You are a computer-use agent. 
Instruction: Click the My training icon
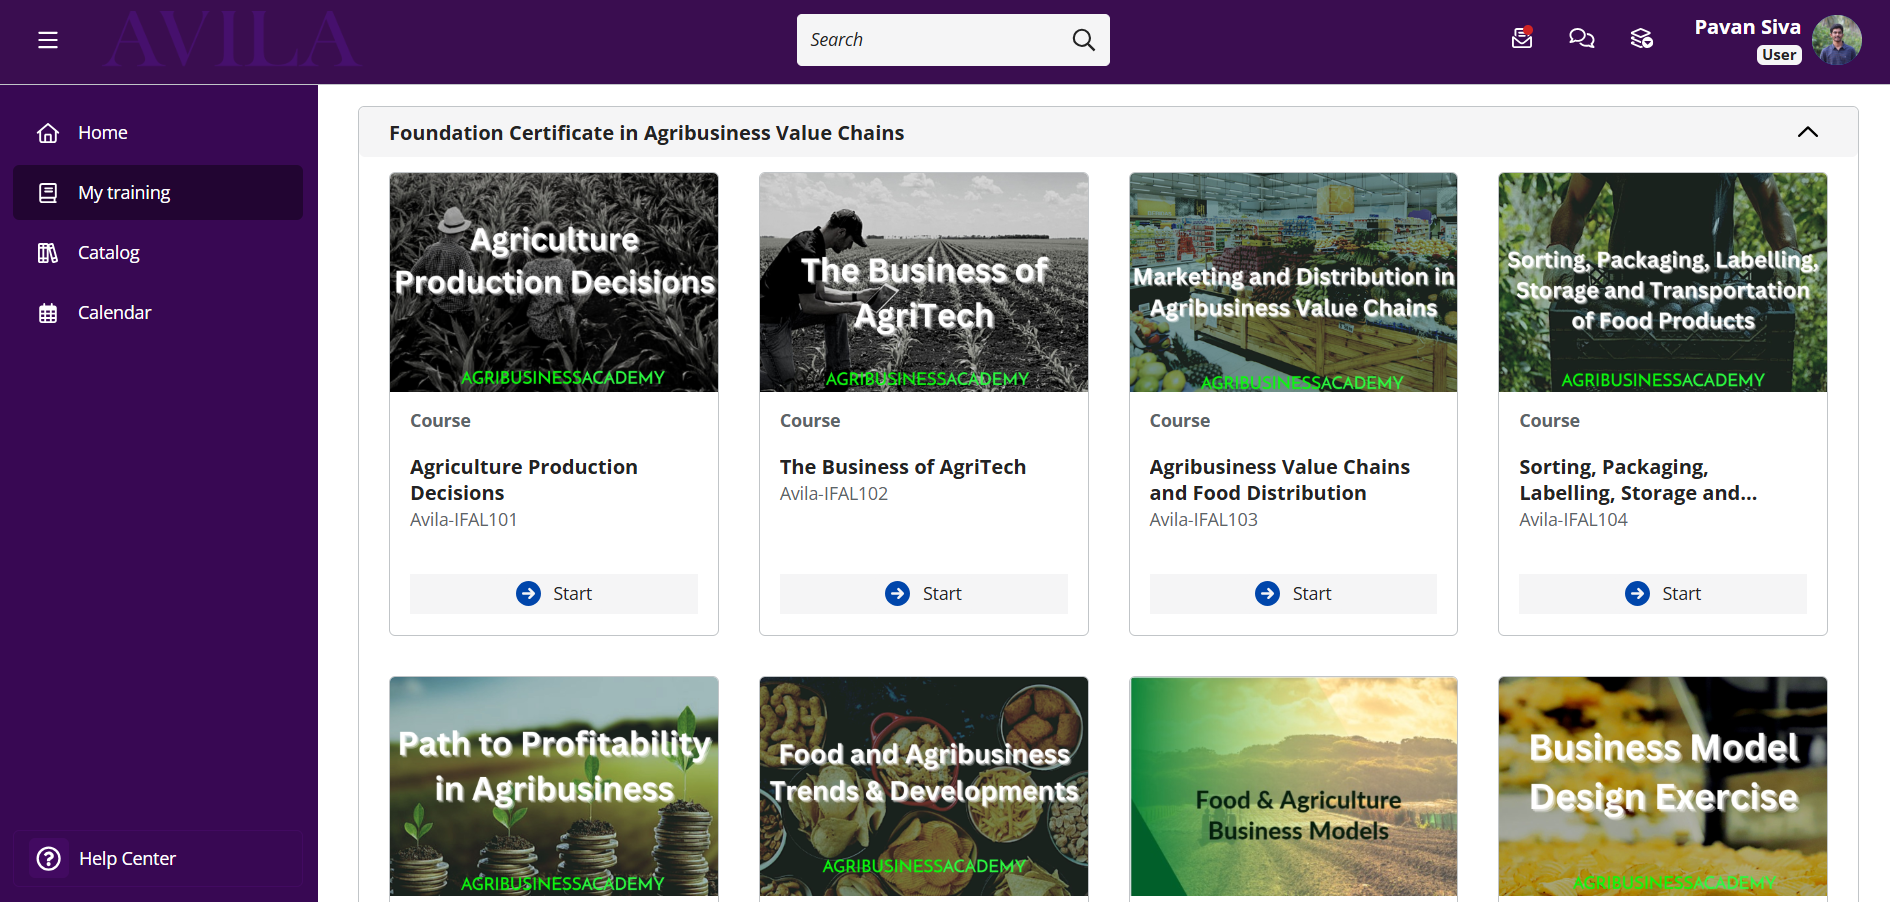point(48,193)
